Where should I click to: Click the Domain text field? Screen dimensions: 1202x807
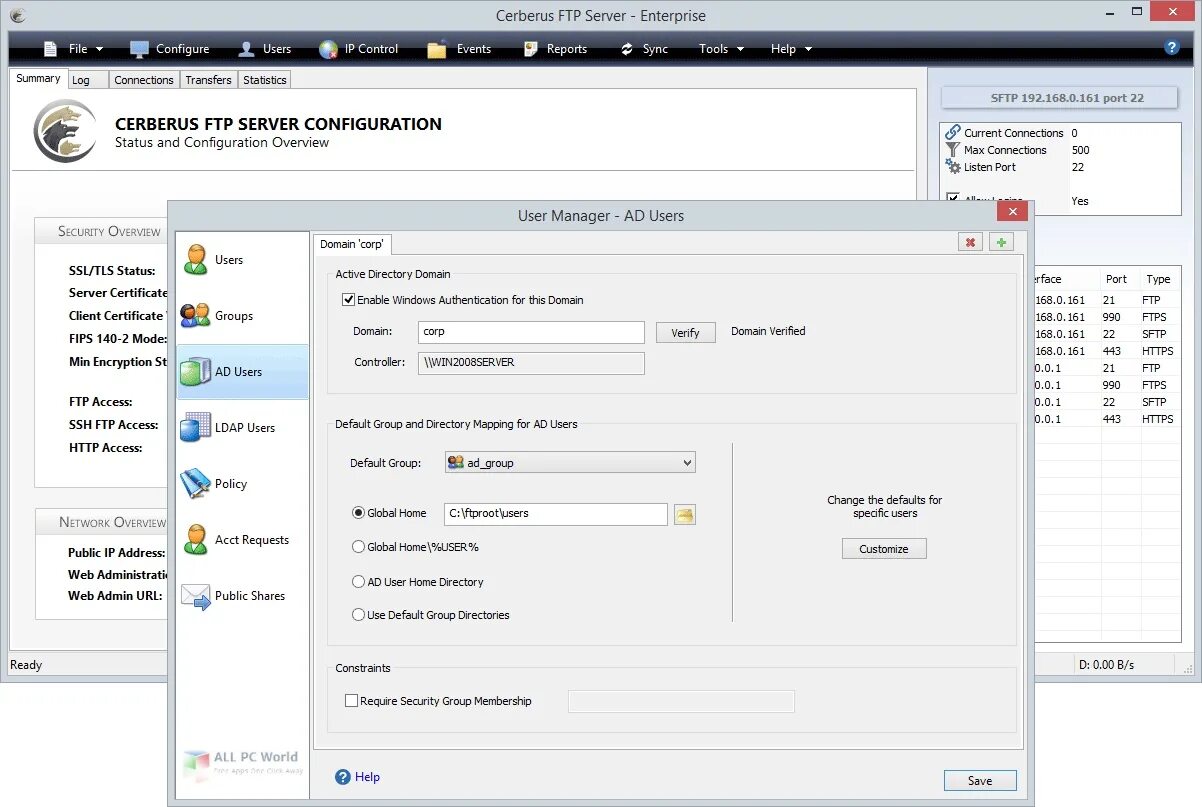pos(531,331)
